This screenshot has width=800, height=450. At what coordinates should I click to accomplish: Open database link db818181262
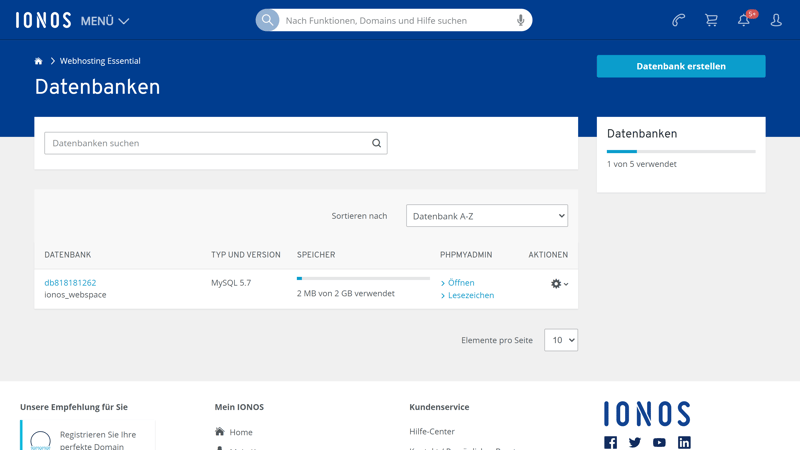click(x=70, y=283)
